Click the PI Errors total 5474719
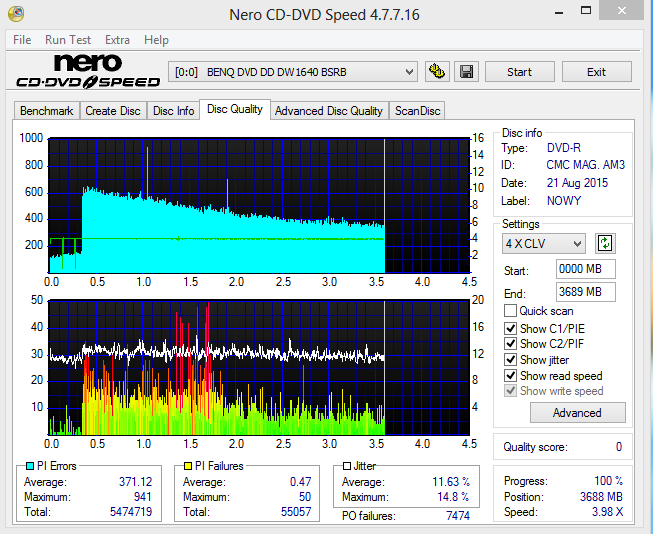This screenshot has height=534, width=653. coord(131,512)
